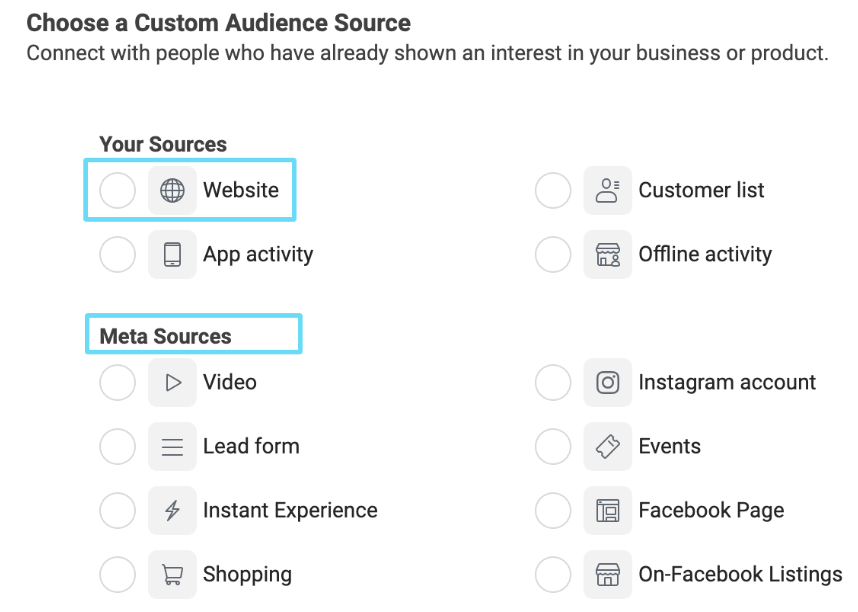Click the Offline activity store icon
This screenshot has height=612, width=858.
tap(608, 255)
